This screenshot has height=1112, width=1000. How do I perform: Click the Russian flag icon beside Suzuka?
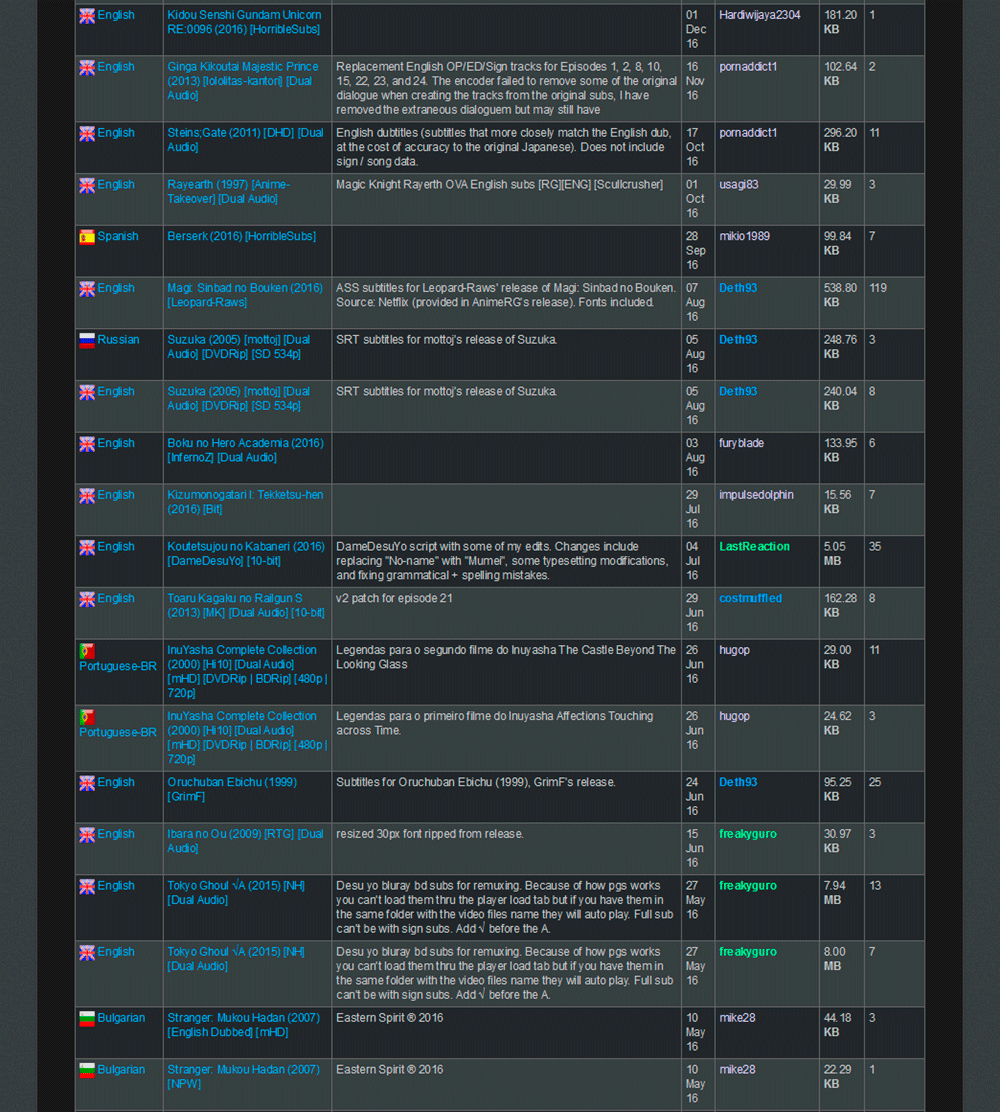pos(87,340)
